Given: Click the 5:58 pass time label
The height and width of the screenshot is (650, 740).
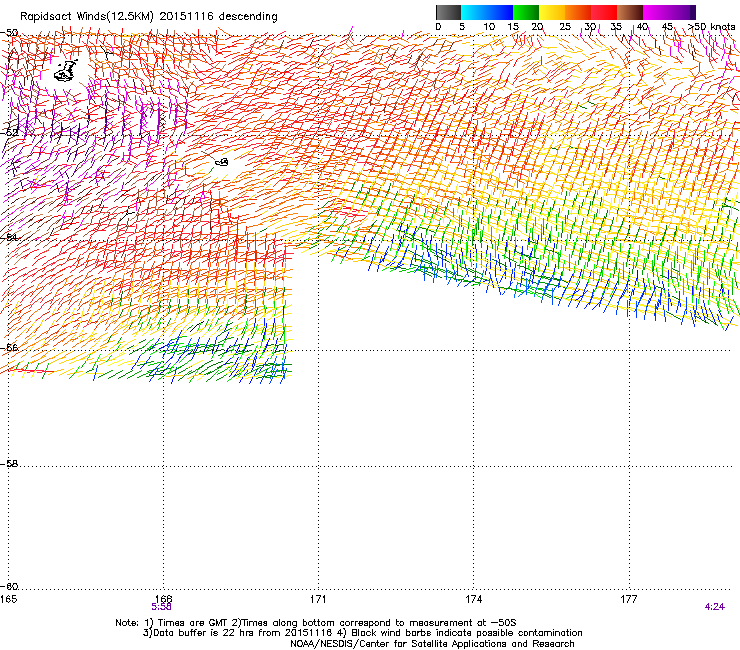Looking at the screenshot, I should tap(161, 607).
